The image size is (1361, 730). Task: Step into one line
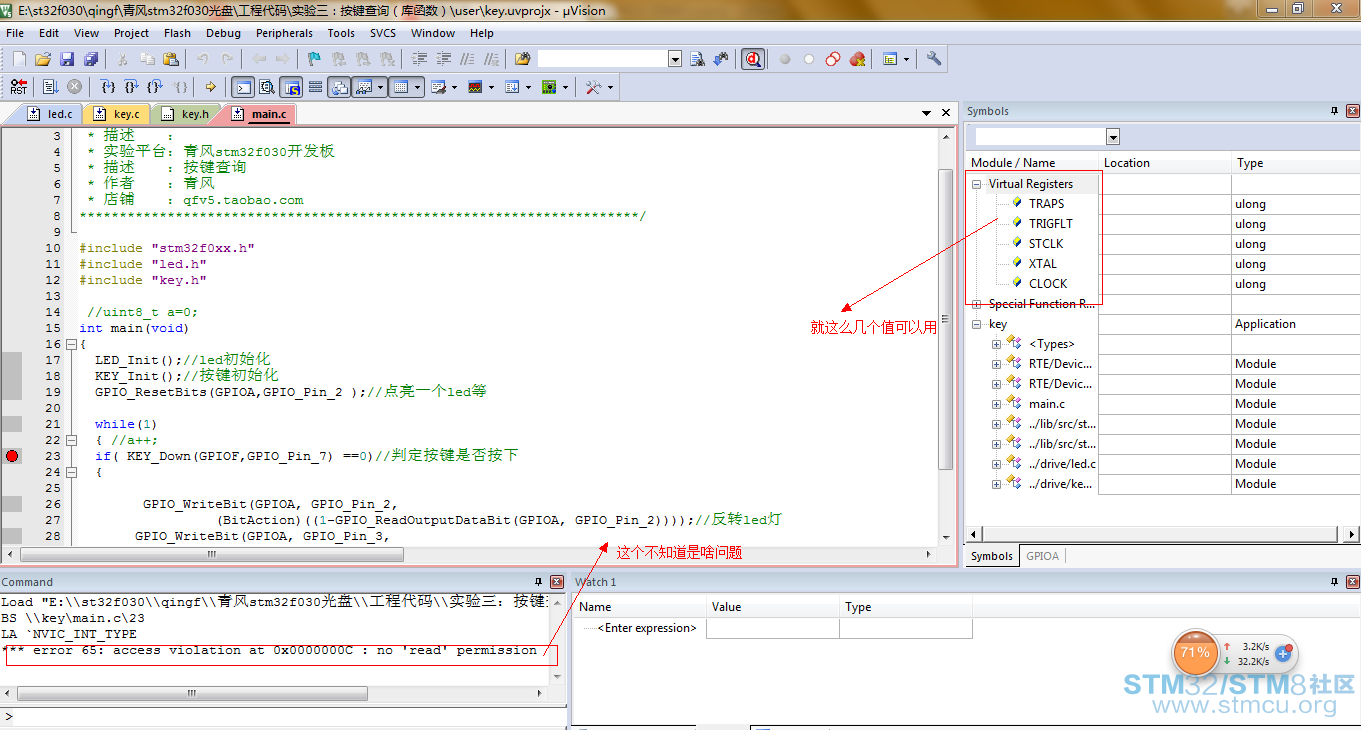pos(108,87)
